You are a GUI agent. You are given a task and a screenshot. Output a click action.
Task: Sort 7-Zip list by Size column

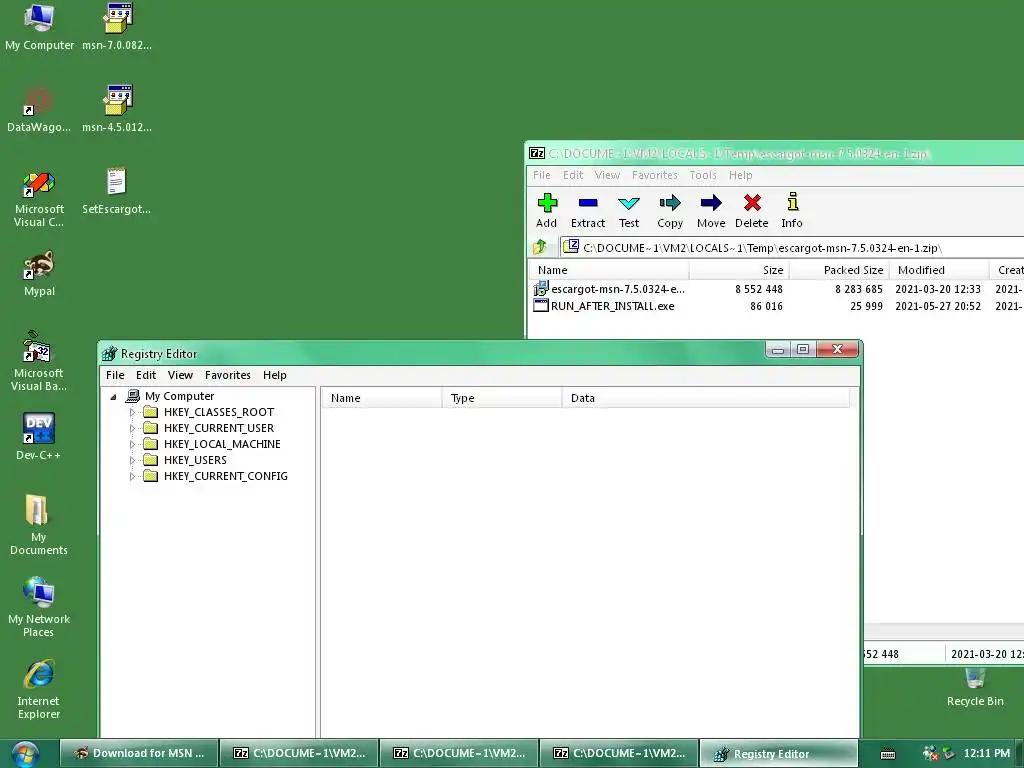739,270
